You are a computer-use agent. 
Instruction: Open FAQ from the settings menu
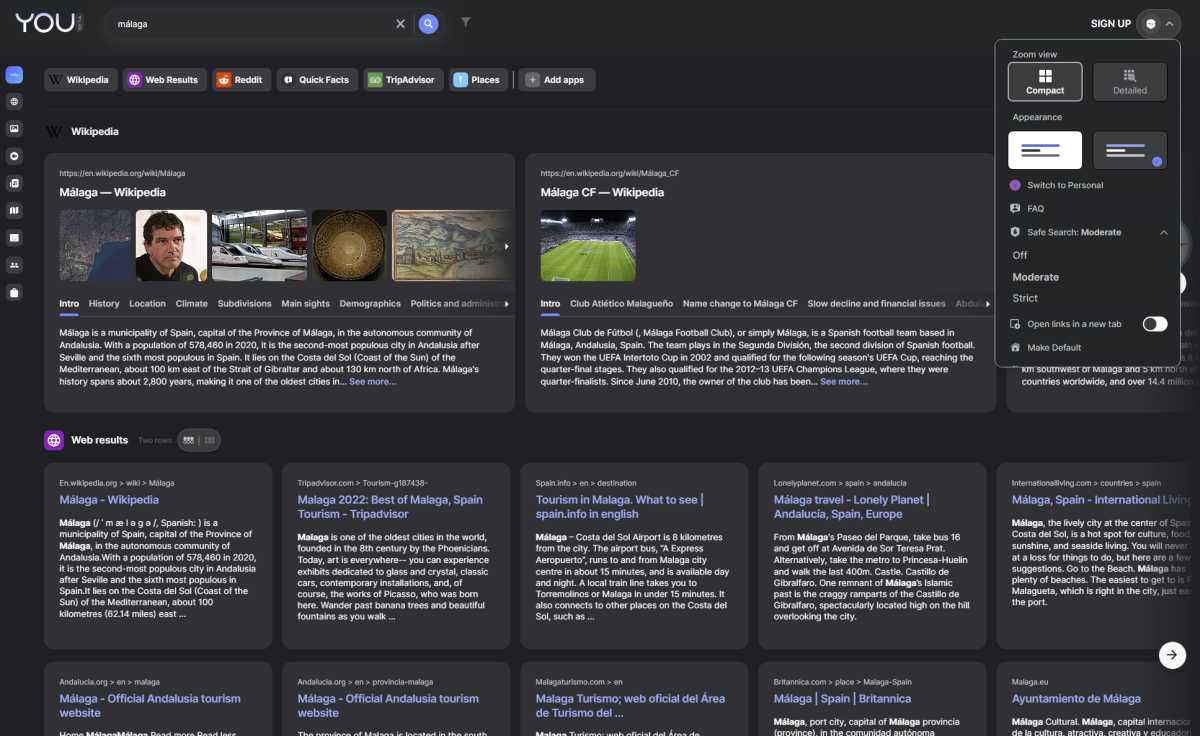[1027, 209]
